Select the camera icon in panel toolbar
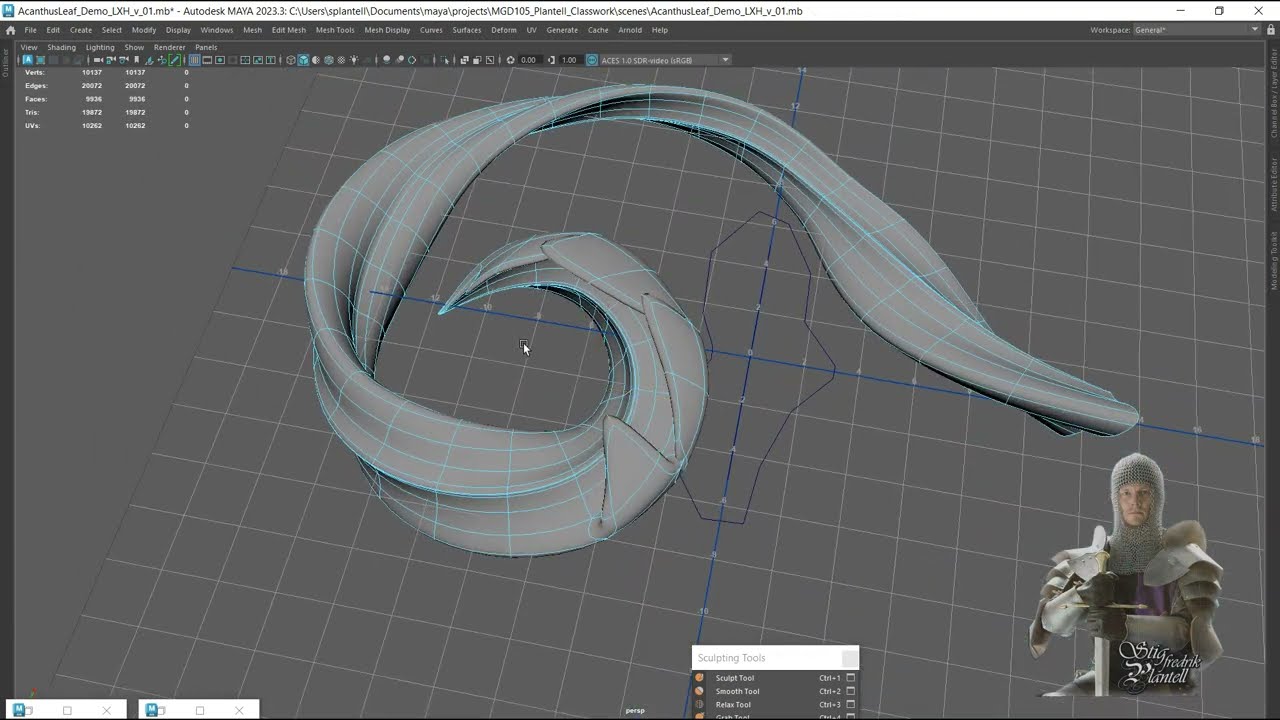This screenshot has height=720, width=1280. (98, 60)
